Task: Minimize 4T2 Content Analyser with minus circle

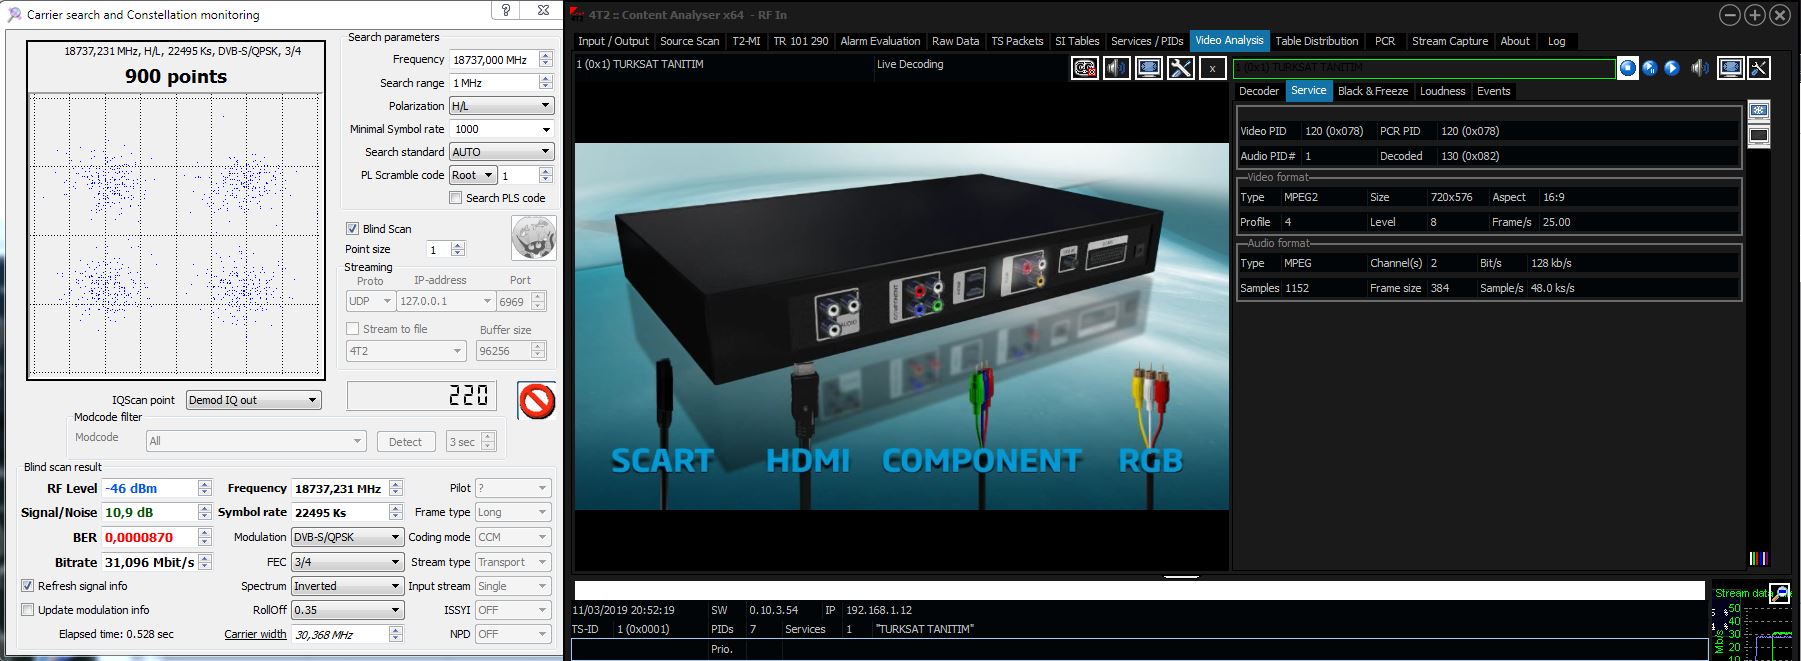Action: point(1730,15)
